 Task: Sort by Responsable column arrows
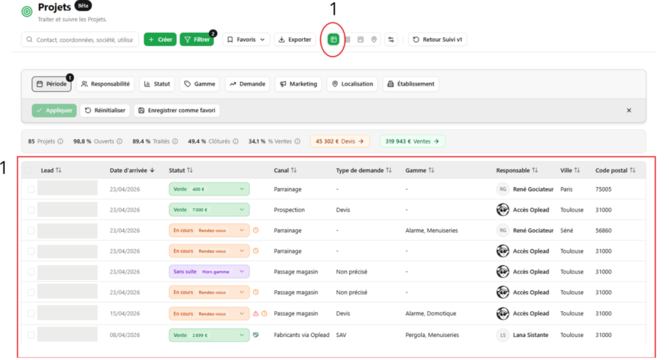[535, 170]
